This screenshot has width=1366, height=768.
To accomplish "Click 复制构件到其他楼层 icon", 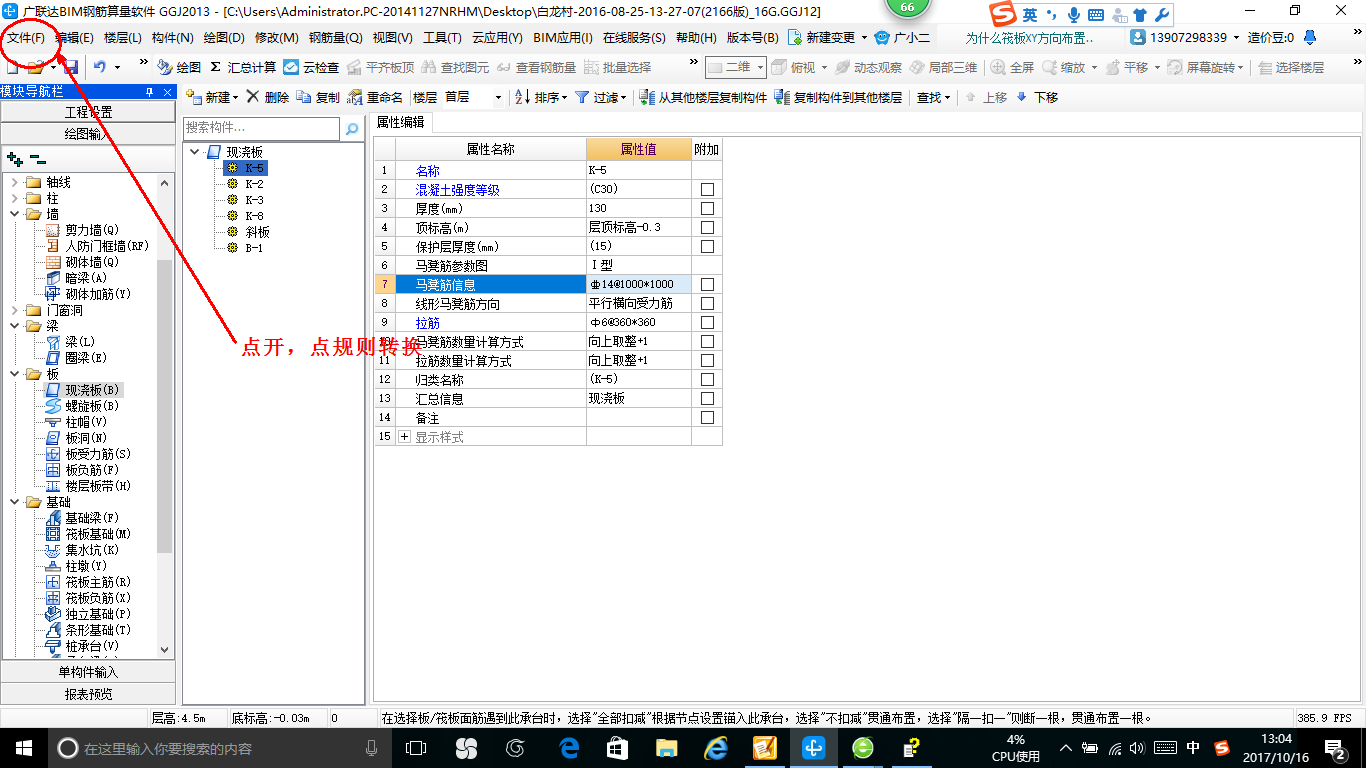I will pos(838,97).
